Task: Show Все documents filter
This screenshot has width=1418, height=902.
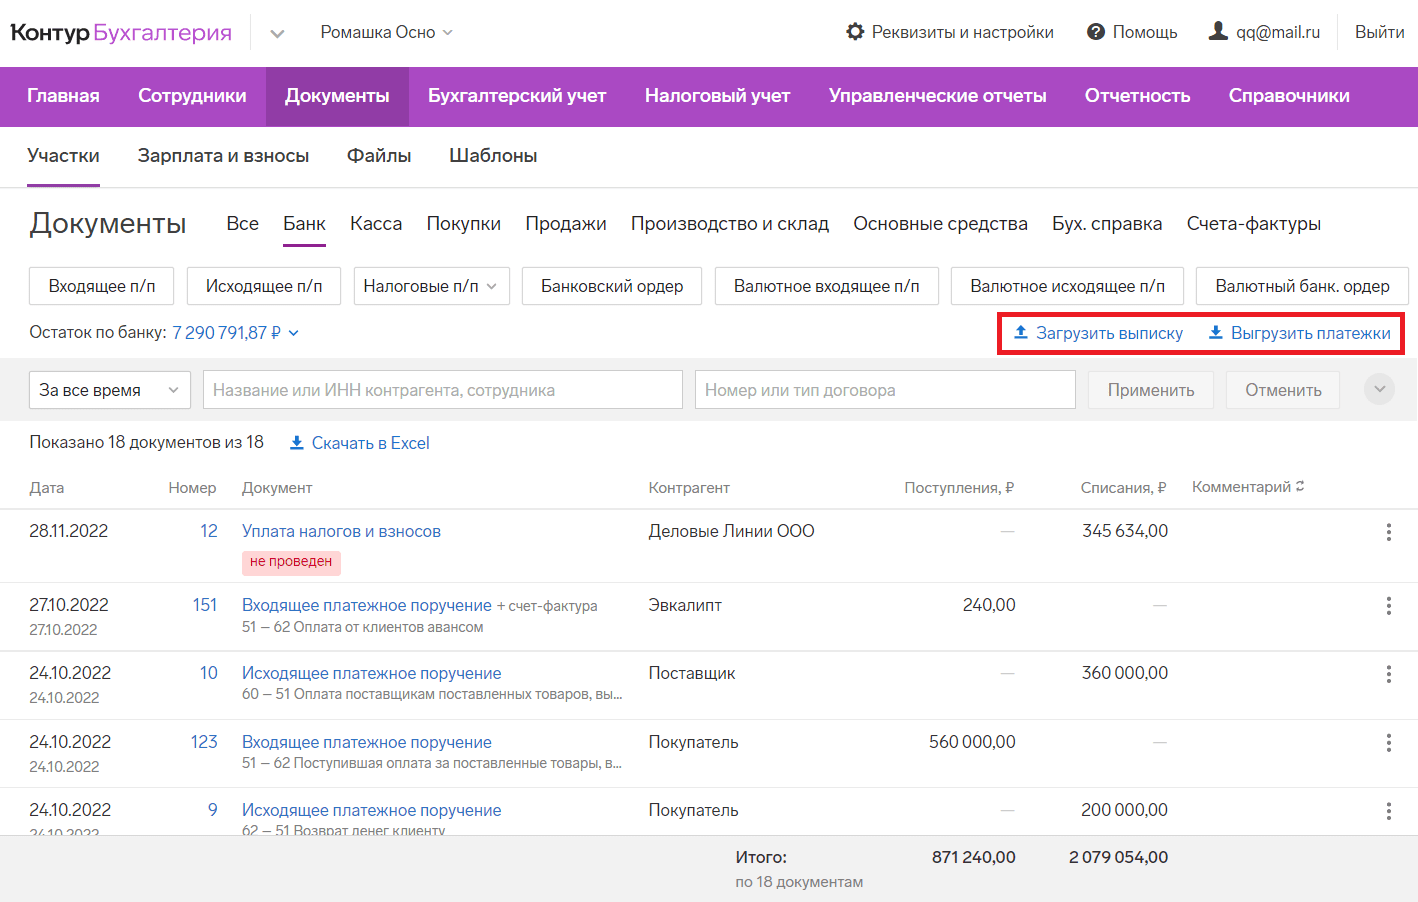Action: click(242, 224)
